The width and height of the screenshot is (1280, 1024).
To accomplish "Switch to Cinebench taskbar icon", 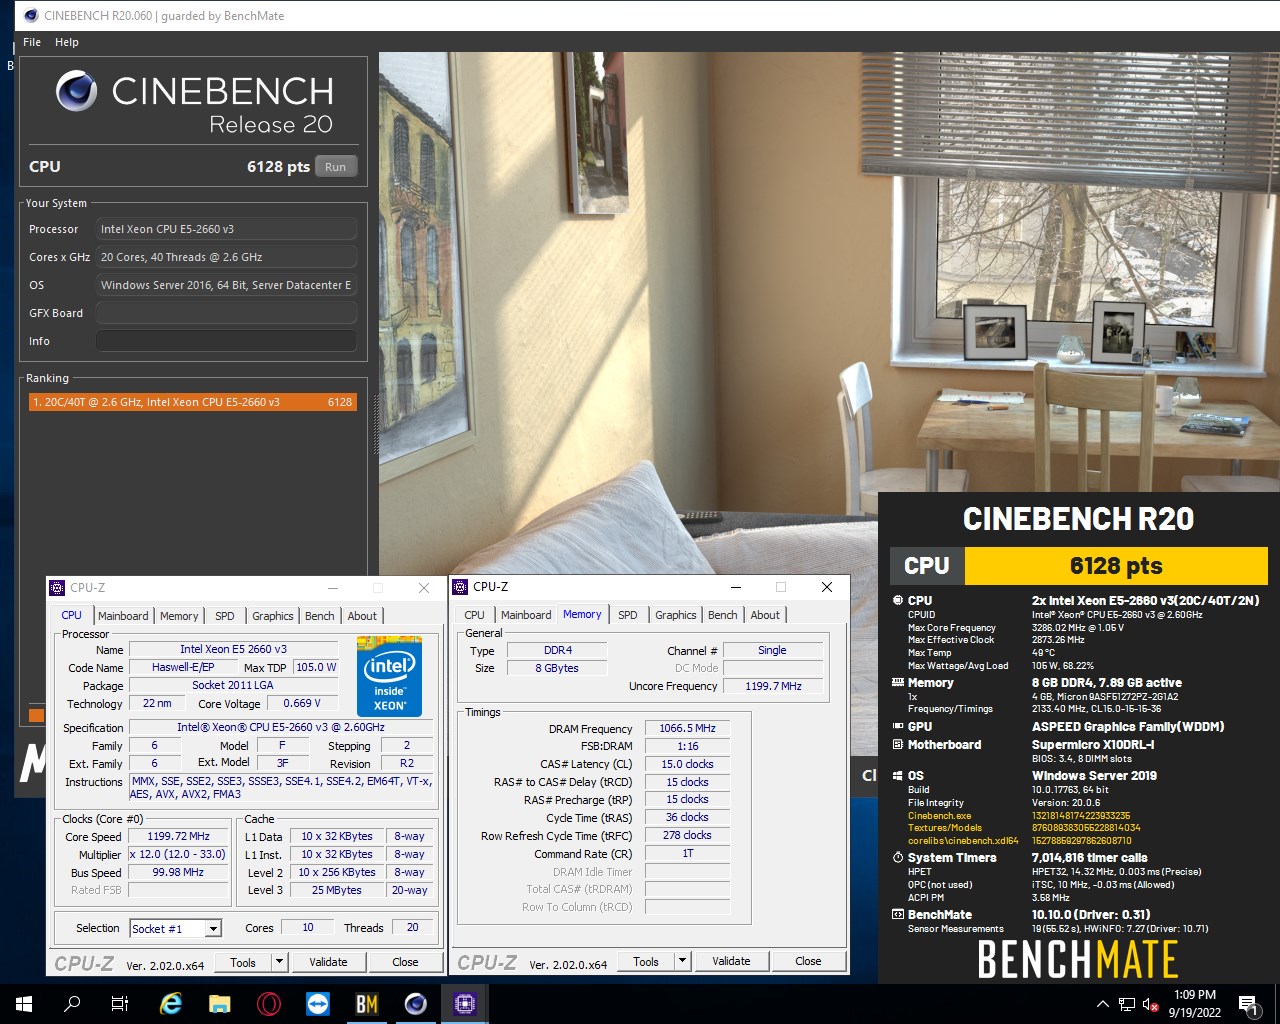I will coord(416,1004).
